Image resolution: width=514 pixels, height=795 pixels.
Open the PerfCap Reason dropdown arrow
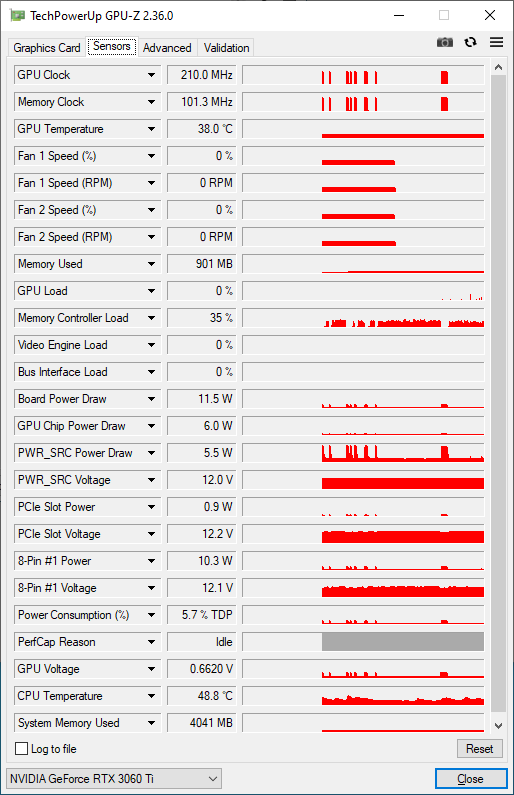pyautogui.click(x=151, y=642)
